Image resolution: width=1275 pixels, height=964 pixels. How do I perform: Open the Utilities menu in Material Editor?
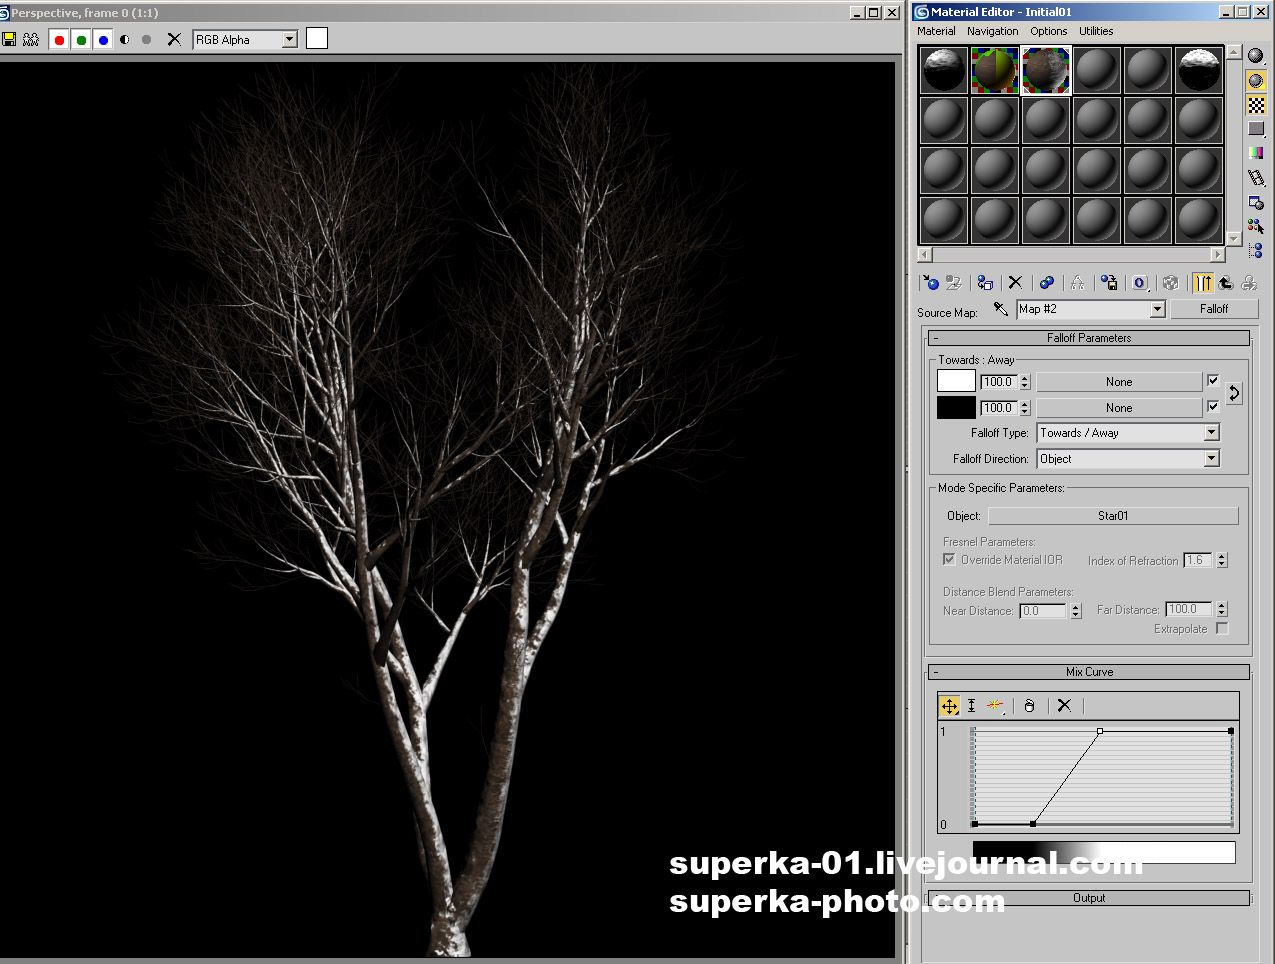pos(1095,31)
